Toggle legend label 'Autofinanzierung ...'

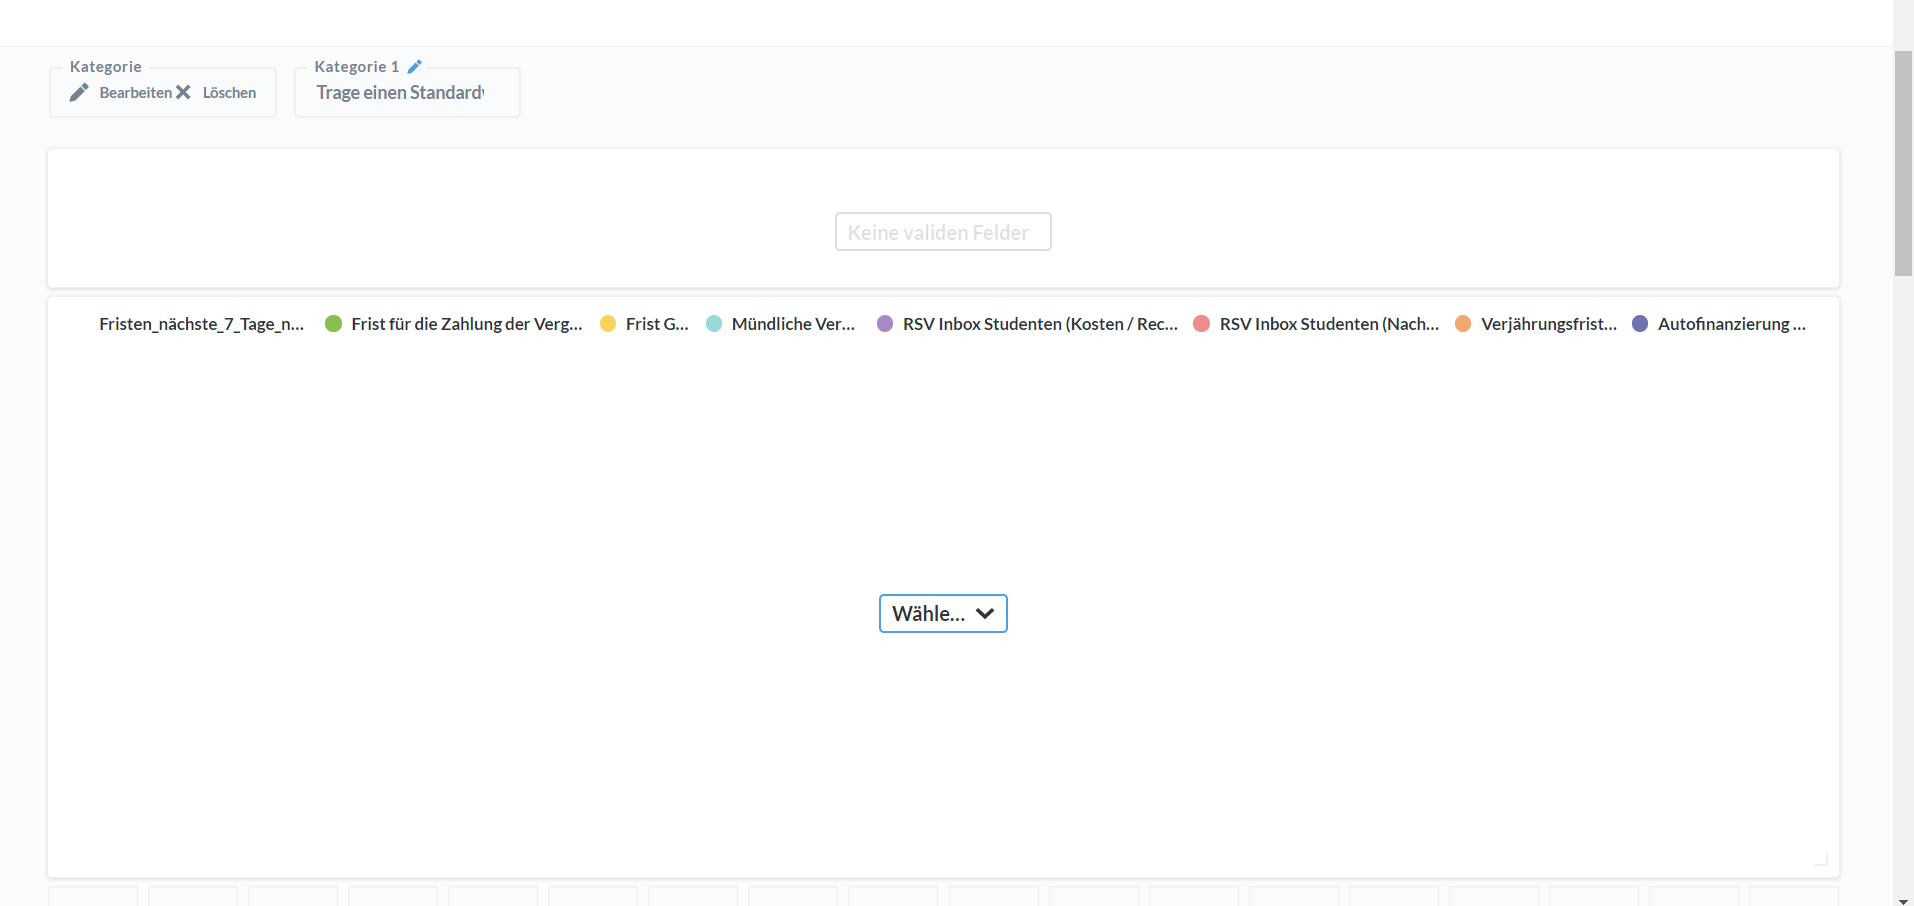point(1732,324)
